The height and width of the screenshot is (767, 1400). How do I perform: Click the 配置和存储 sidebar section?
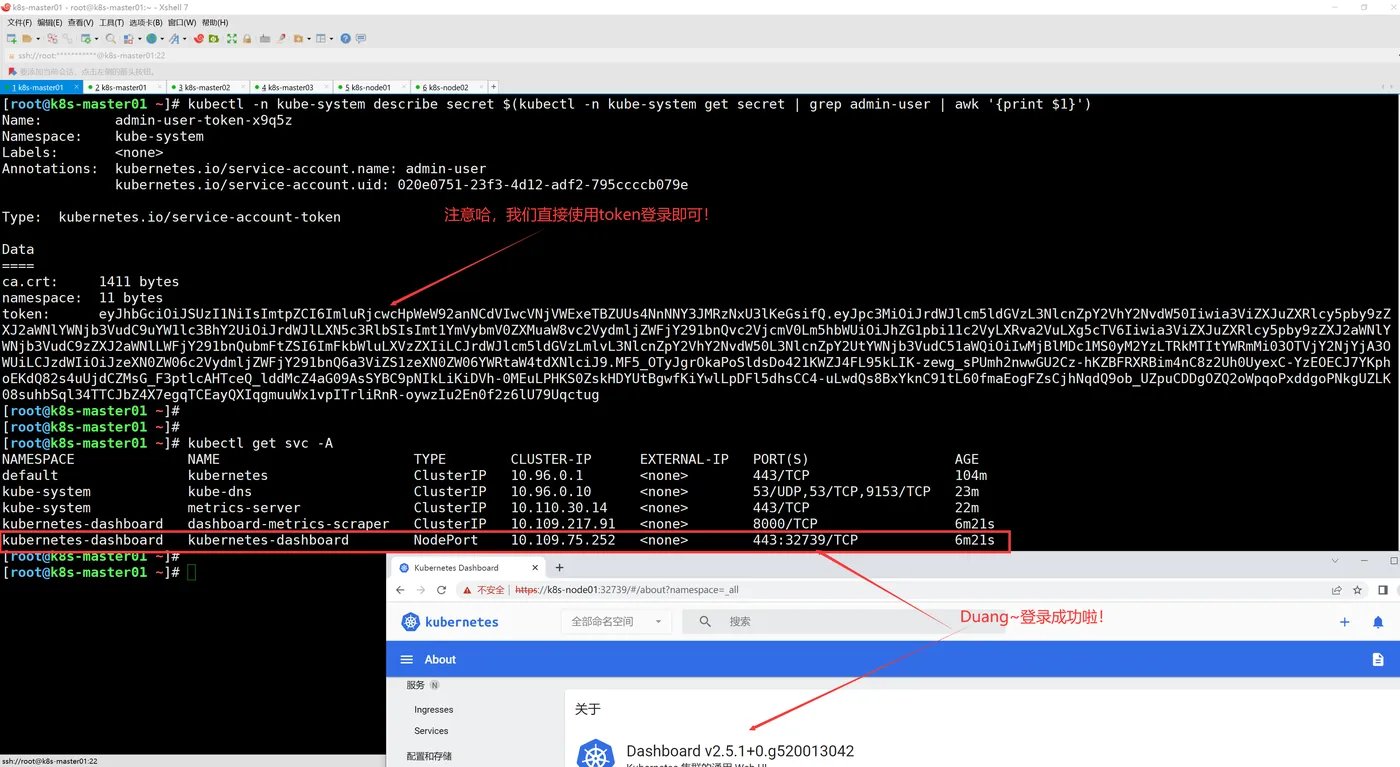(429, 756)
